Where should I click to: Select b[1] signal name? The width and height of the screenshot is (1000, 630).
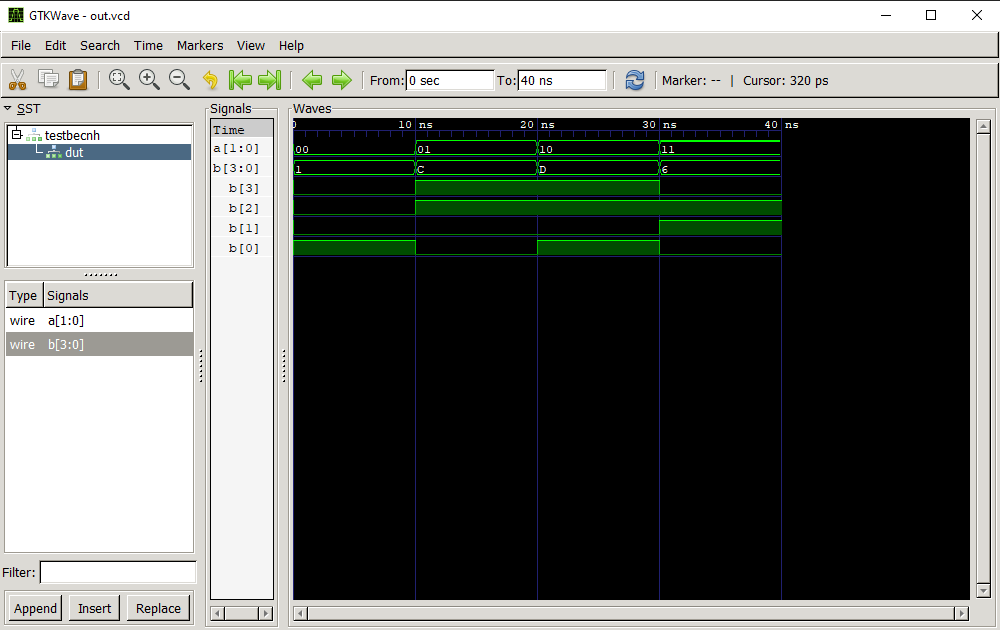244,228
